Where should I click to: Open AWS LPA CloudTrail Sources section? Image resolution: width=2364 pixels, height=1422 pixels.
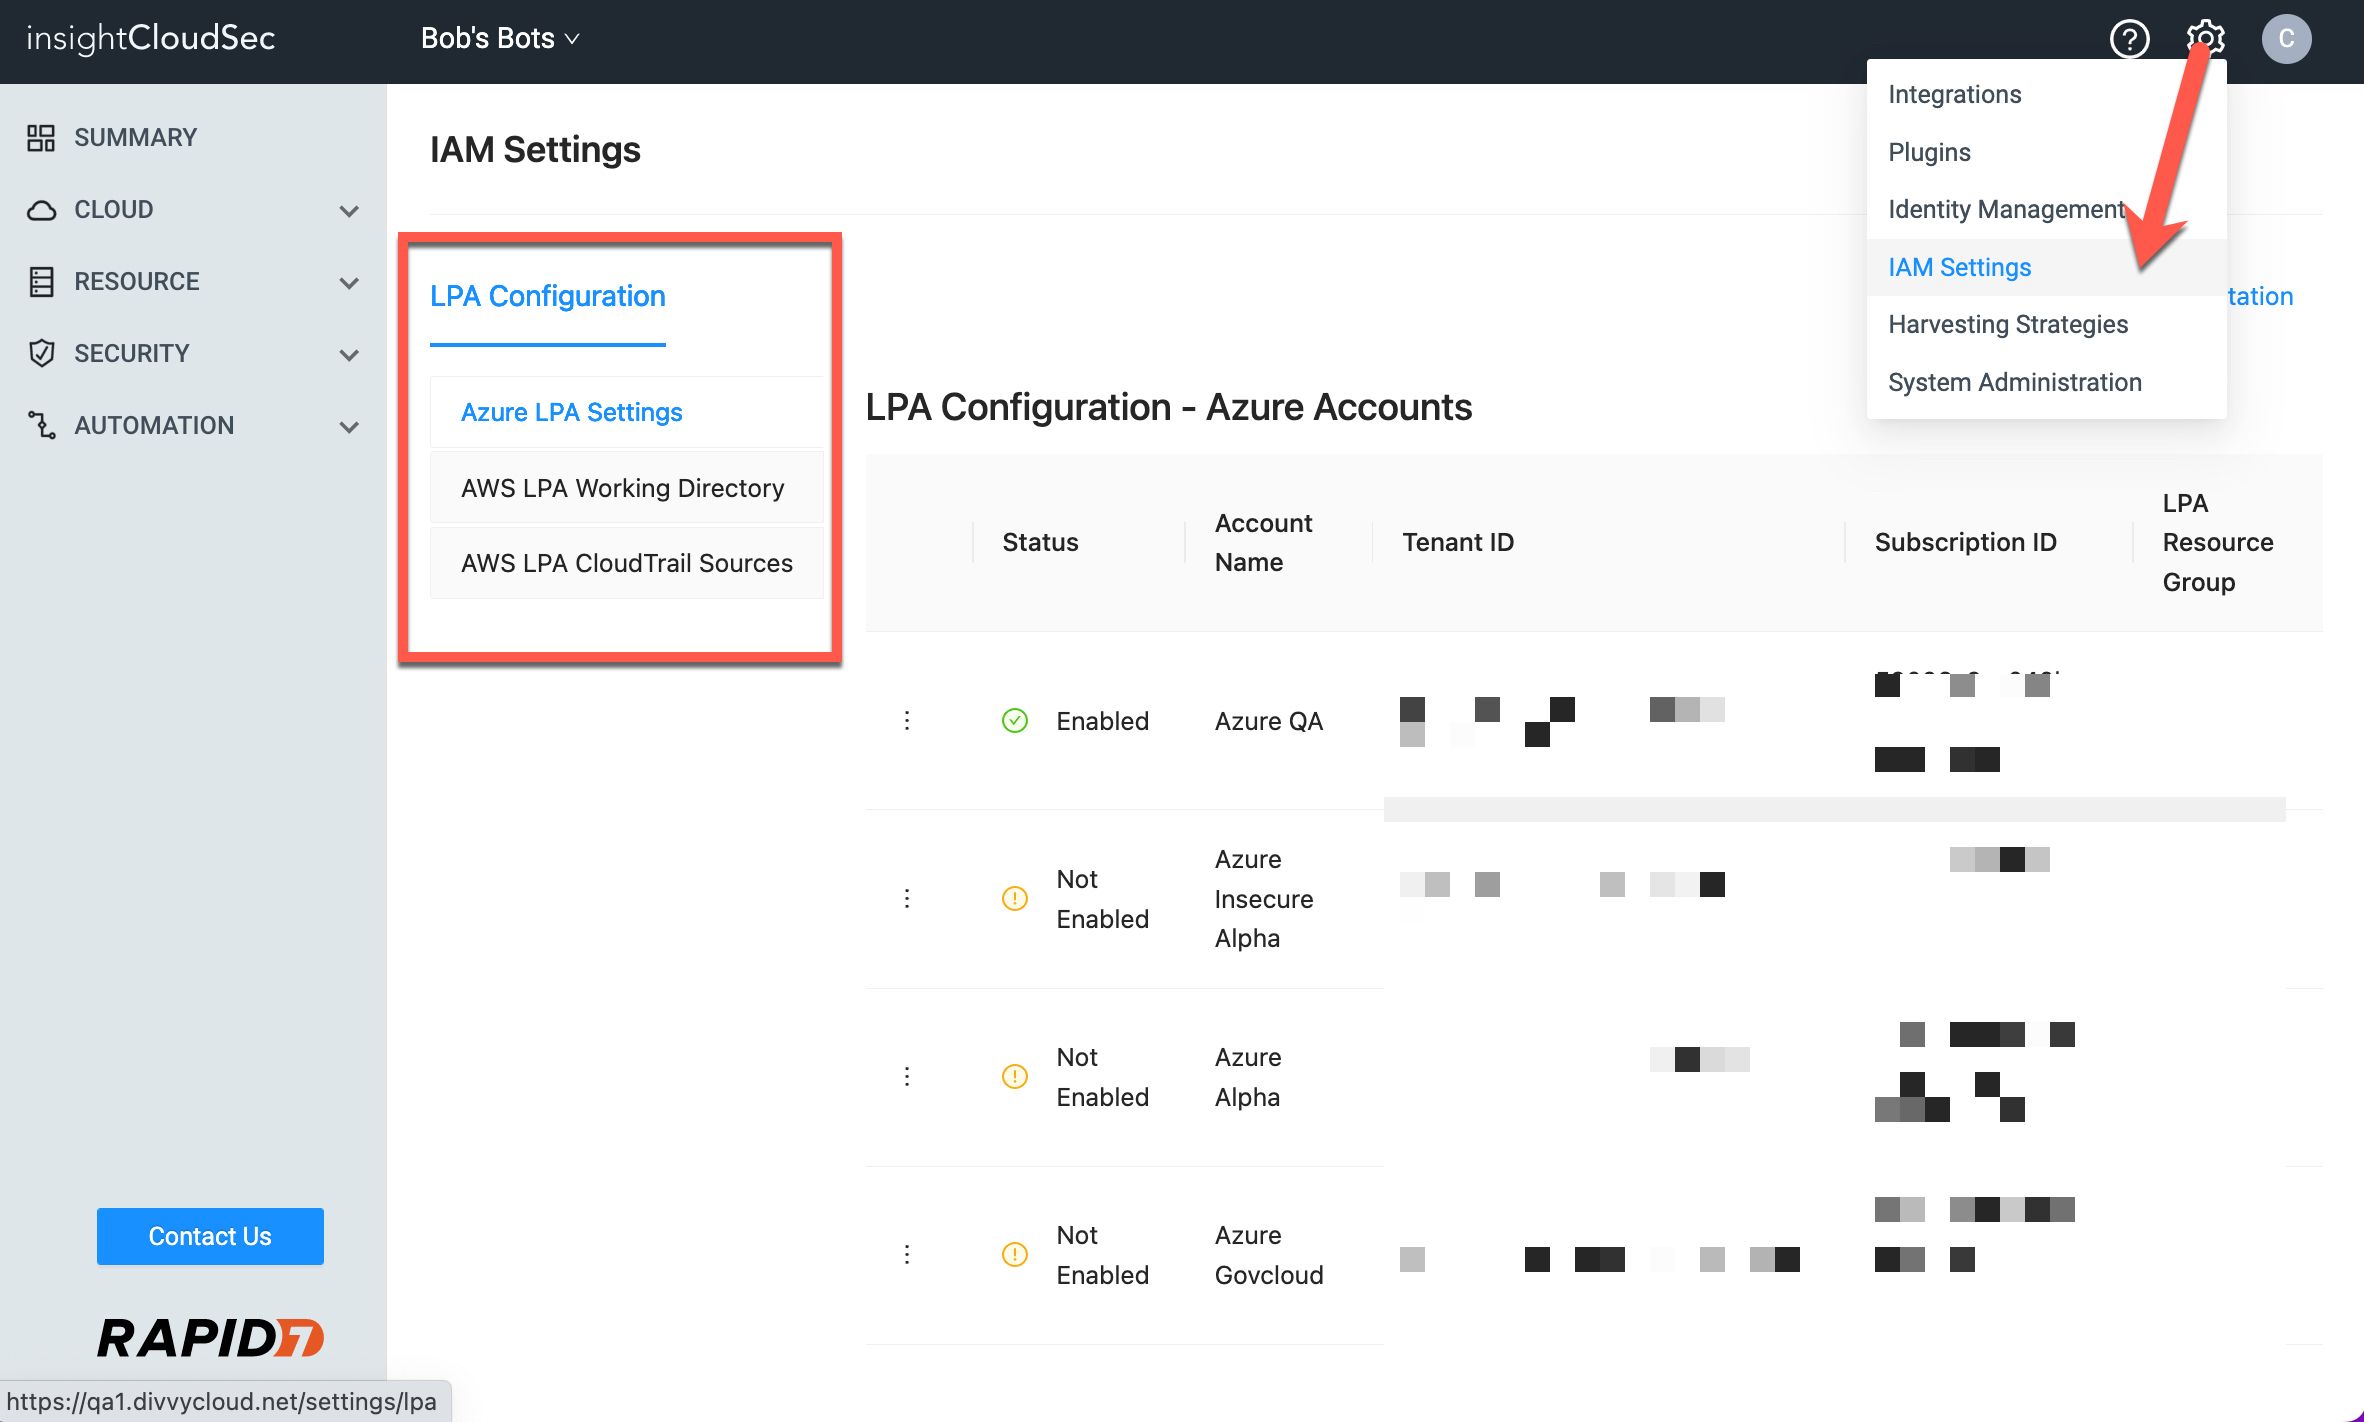point(627,563)
